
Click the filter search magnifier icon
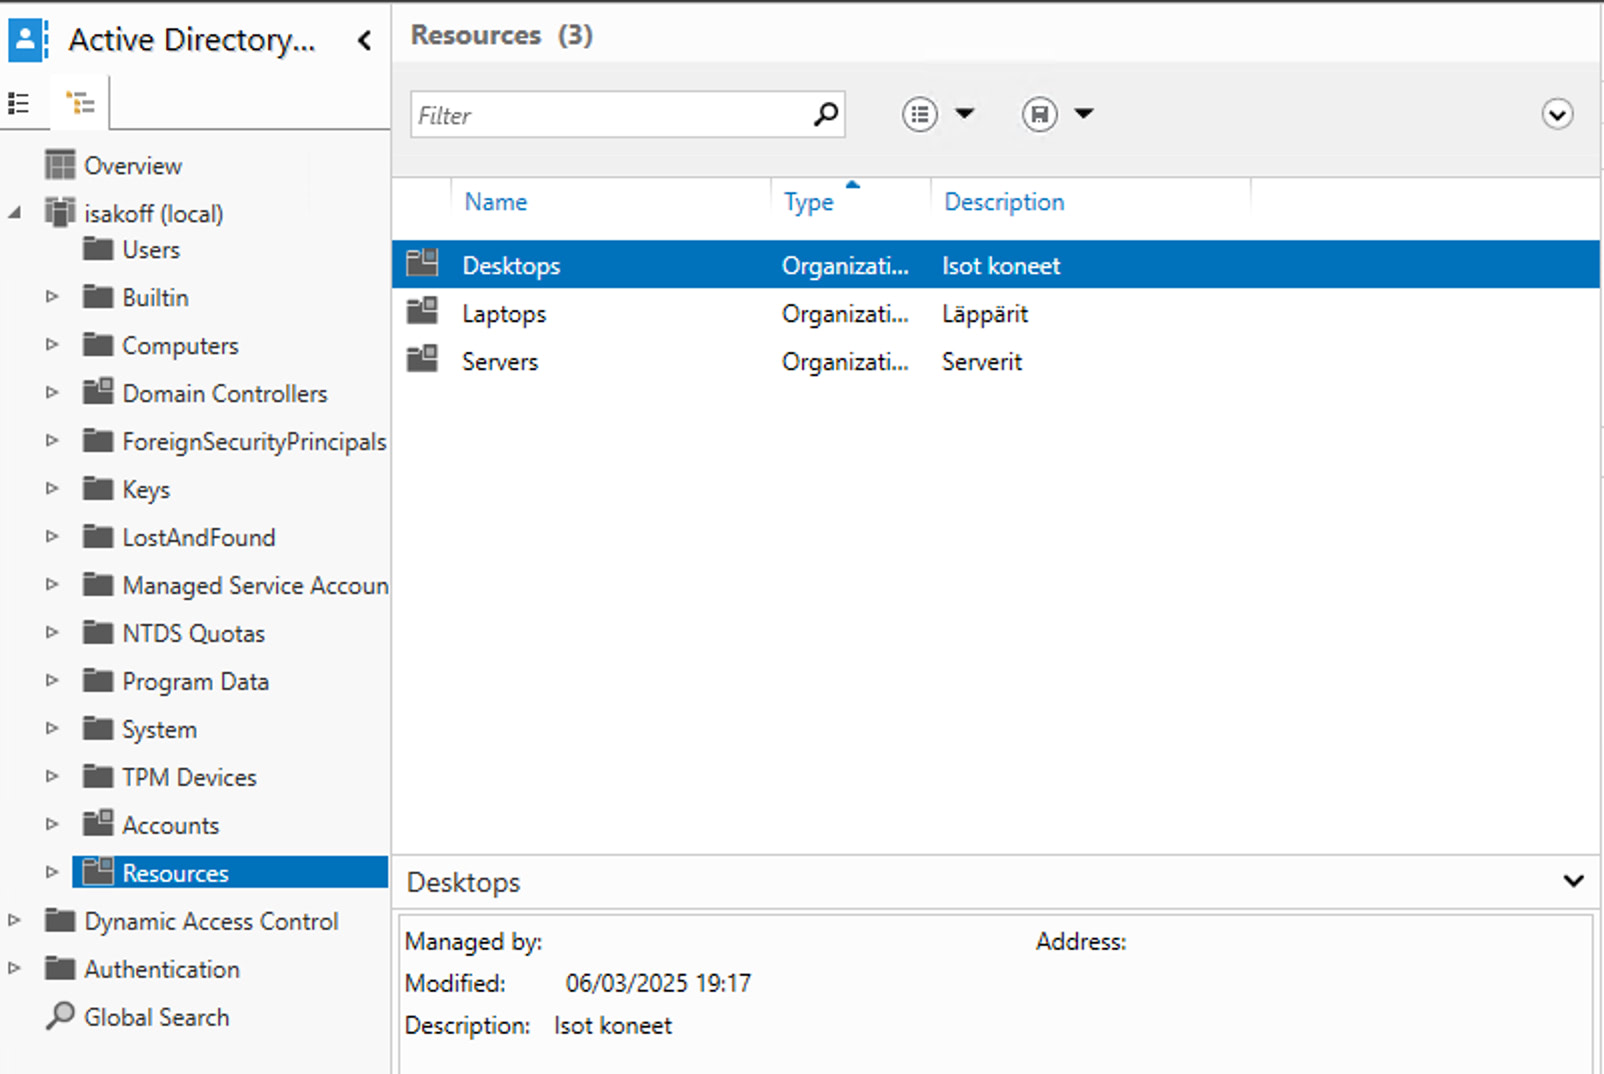[825, 114]
